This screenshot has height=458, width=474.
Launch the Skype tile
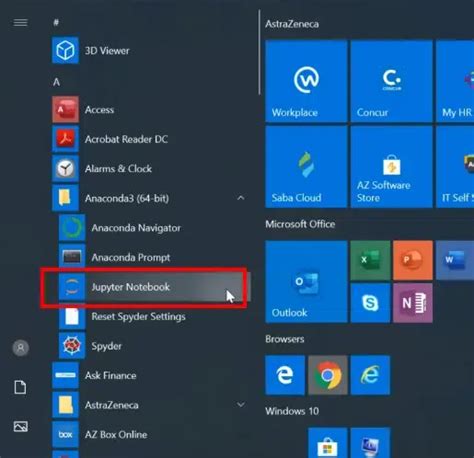(x=370, y=303)
